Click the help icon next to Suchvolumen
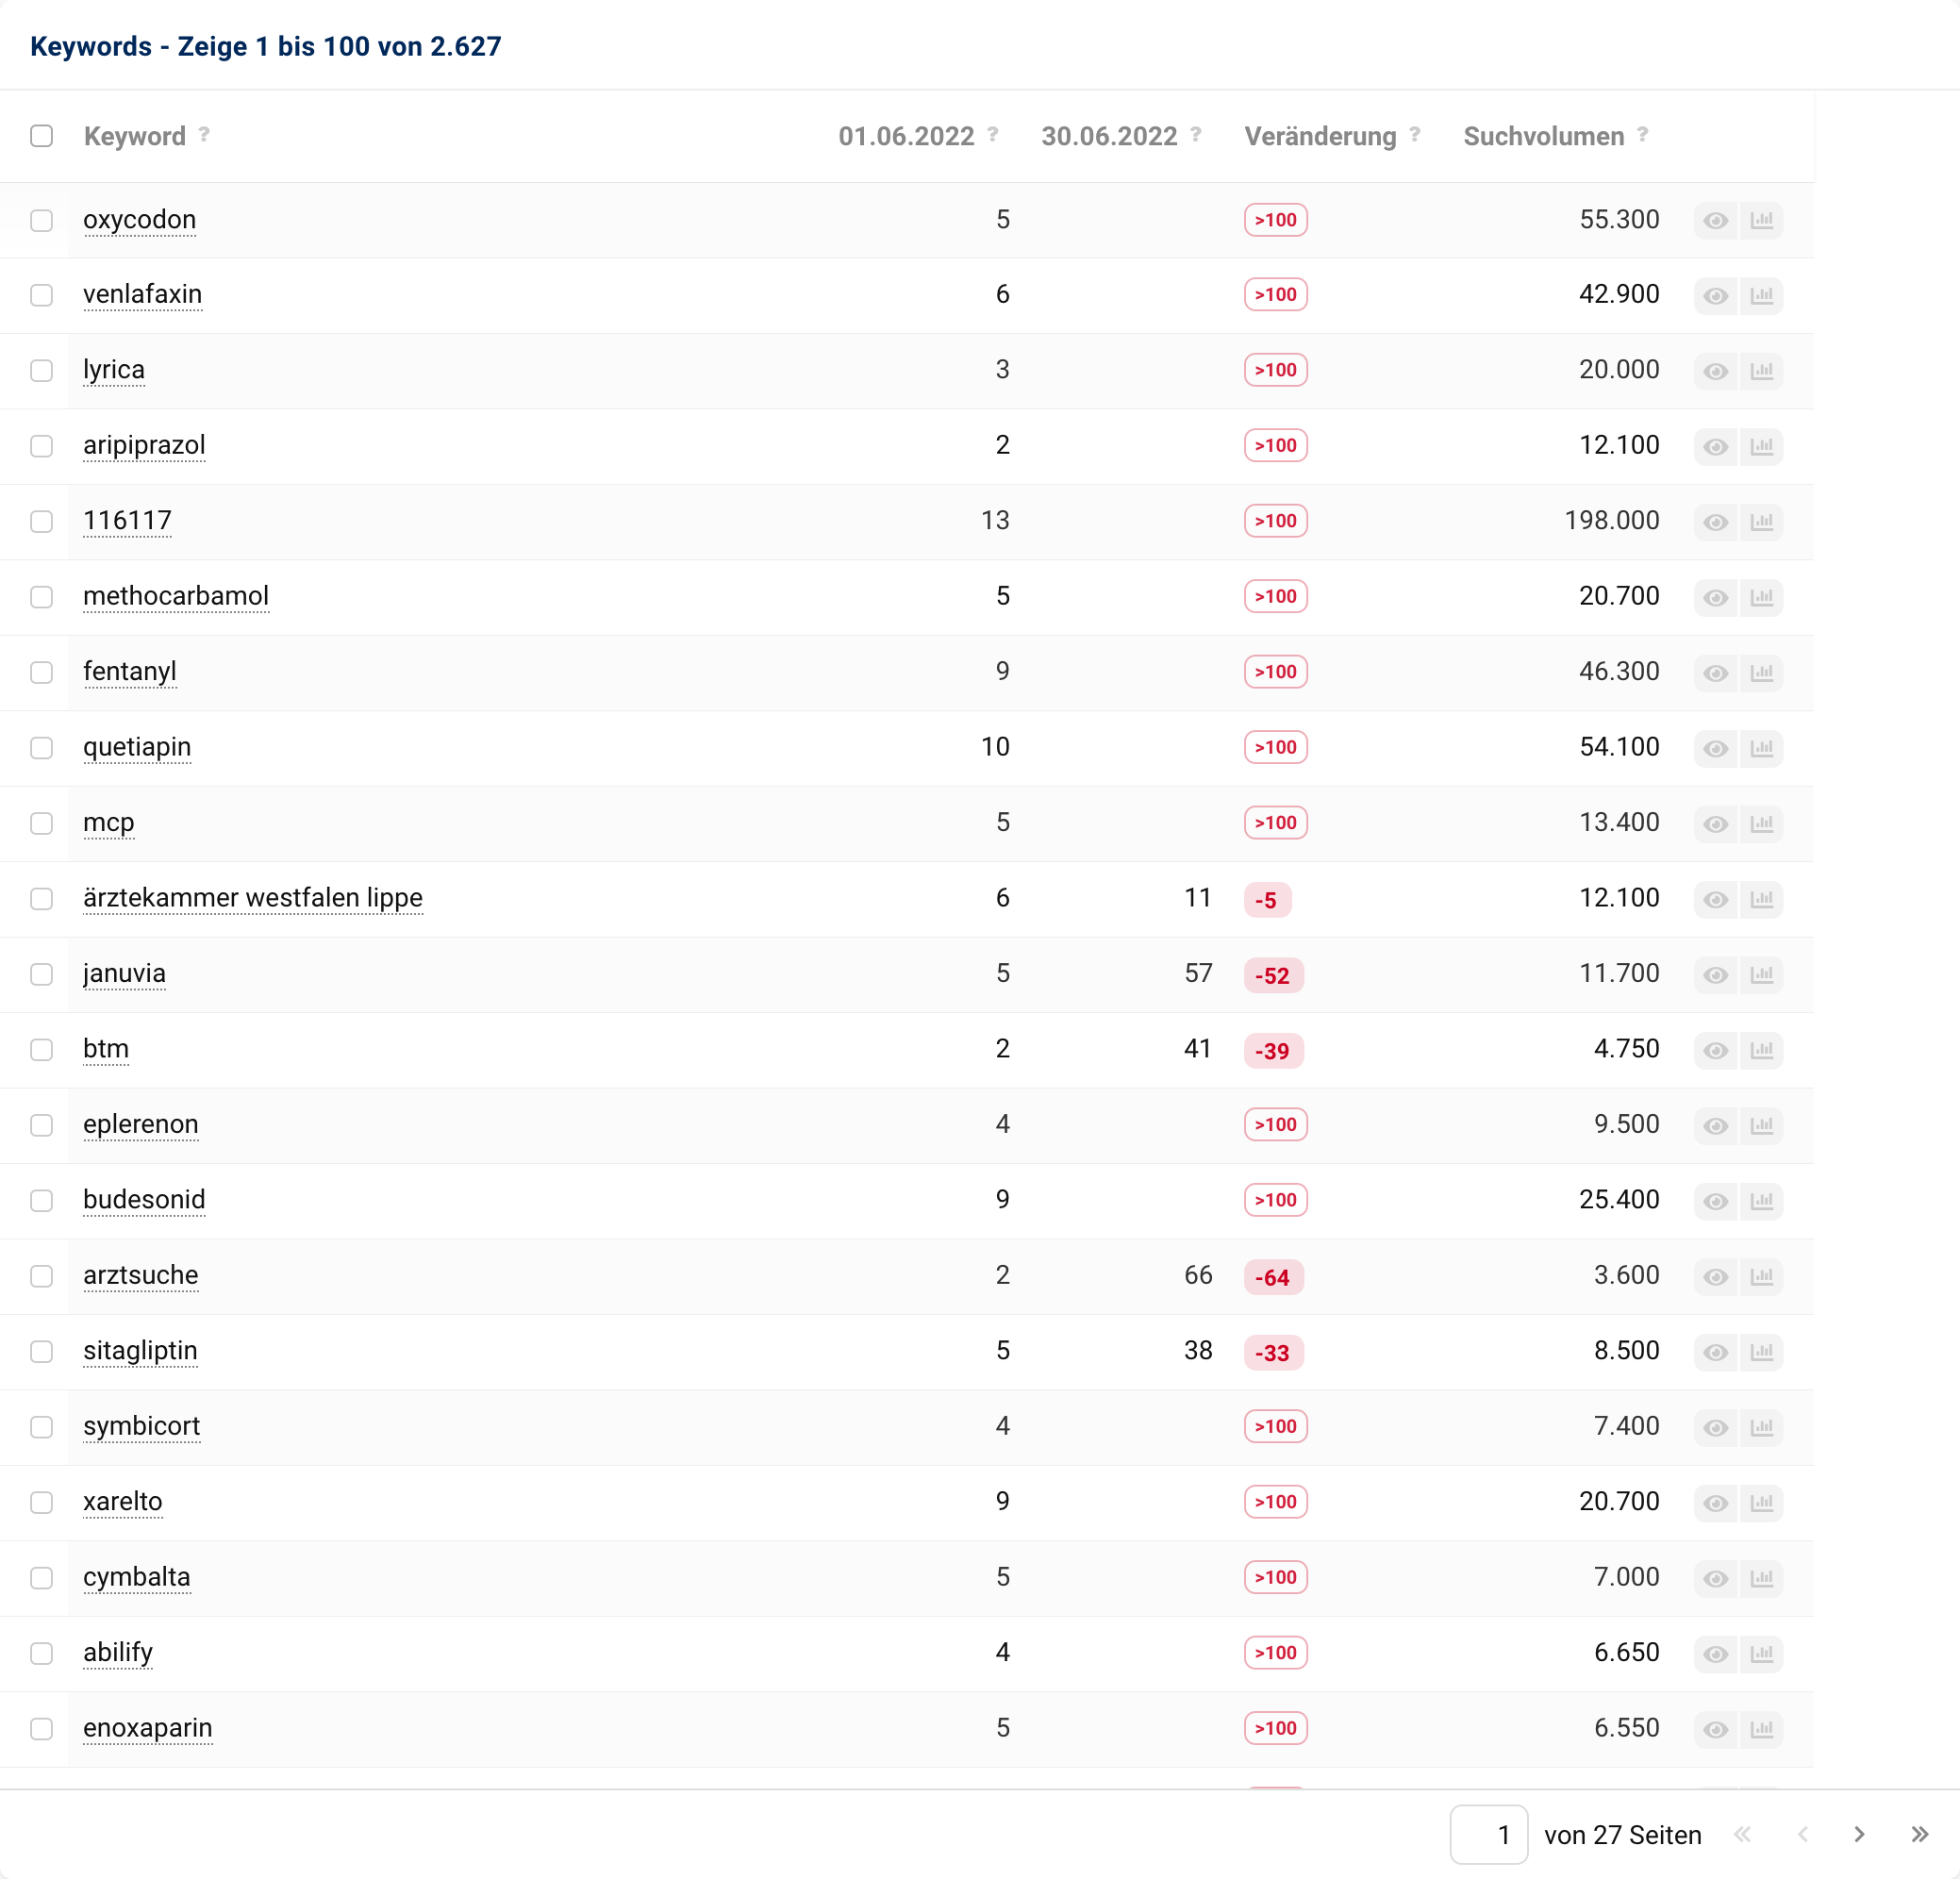The image size is (1960, 1879). tap(1643, 134)
